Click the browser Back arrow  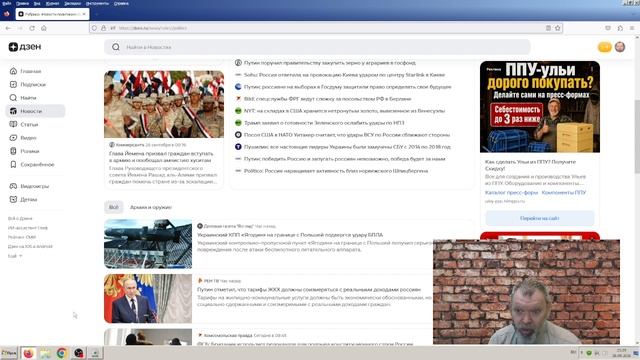(8, 28)
